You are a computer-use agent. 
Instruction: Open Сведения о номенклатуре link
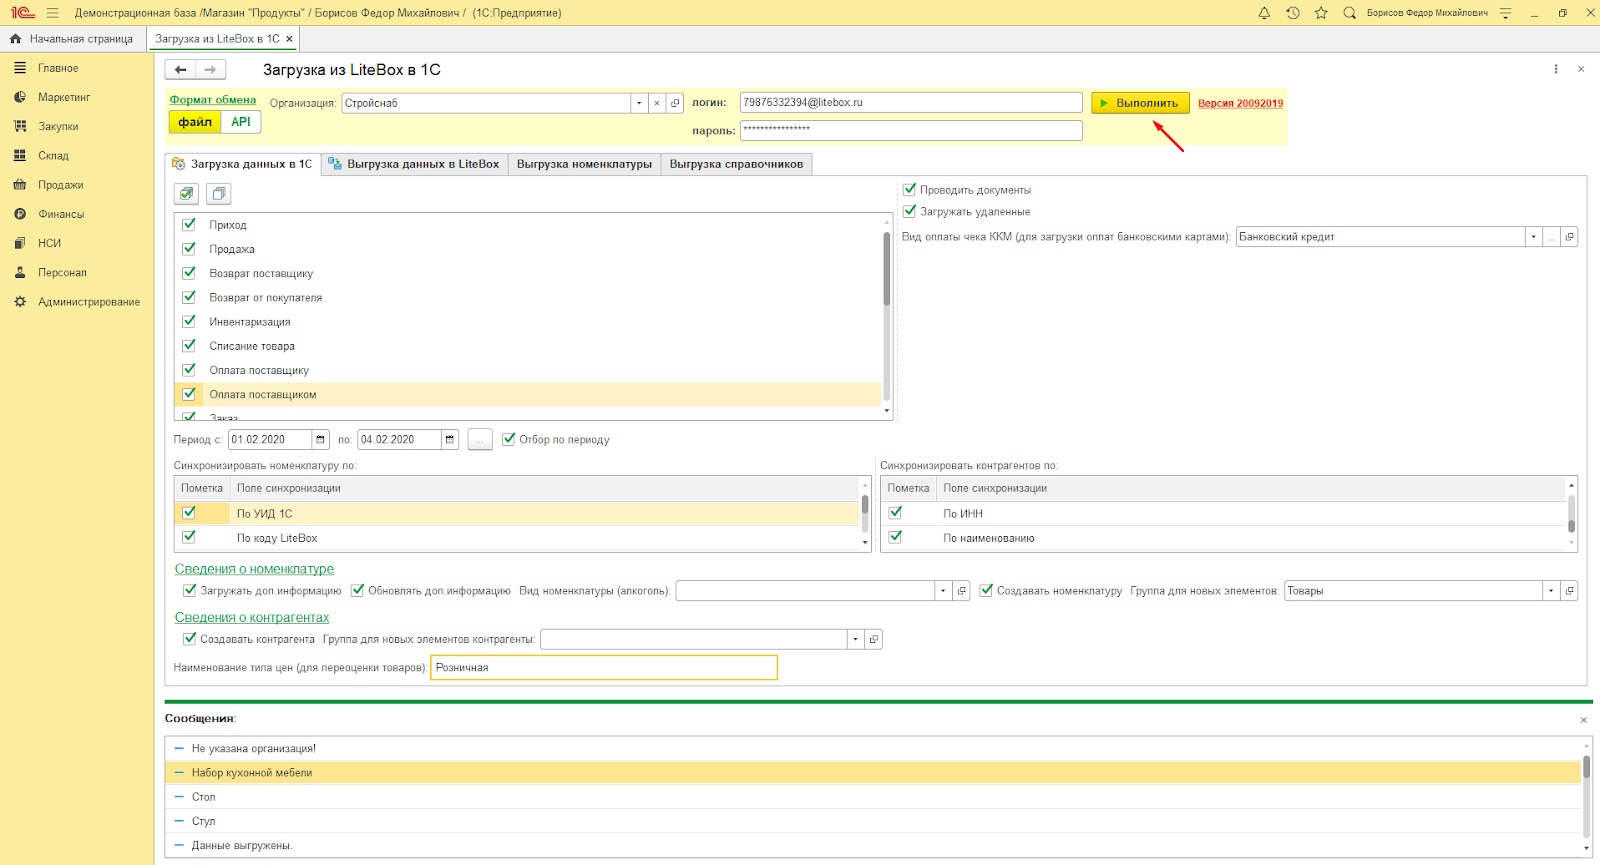[x=254, y=569]
